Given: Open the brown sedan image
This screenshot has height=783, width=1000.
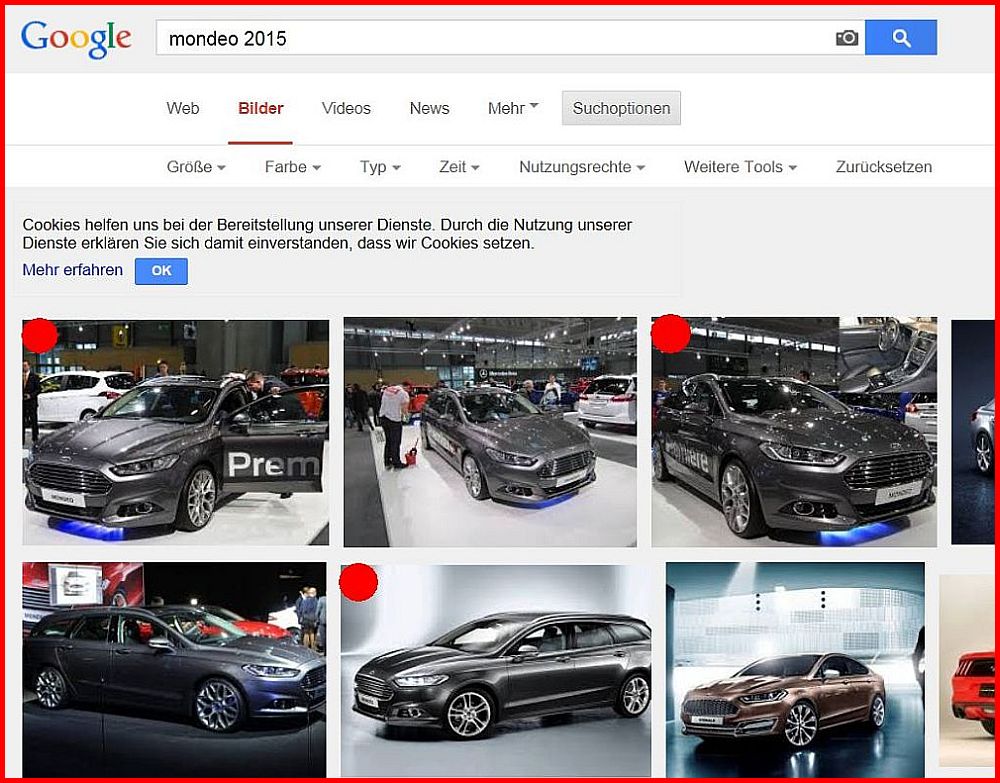Looking at the screenshot, I should pos(795,670).
